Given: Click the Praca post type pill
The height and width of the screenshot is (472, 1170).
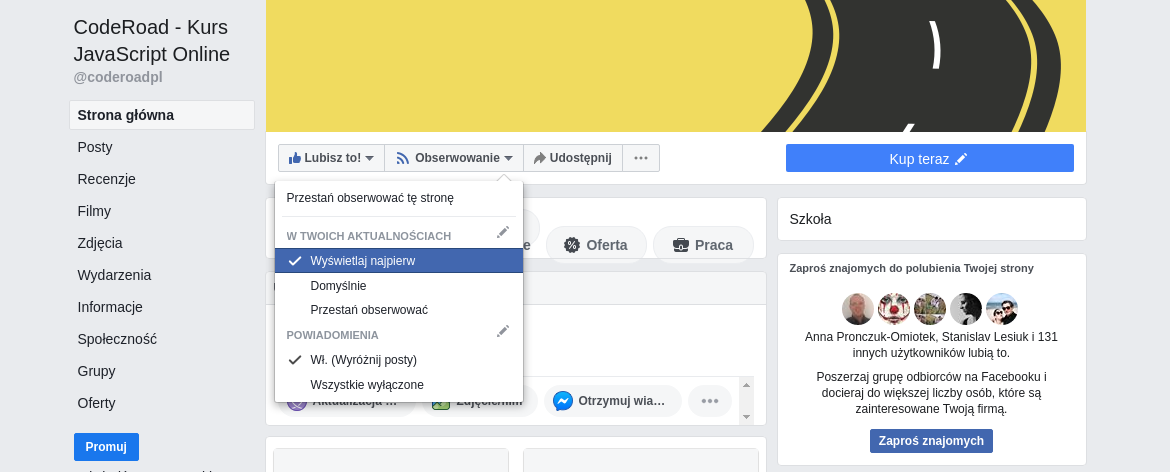Looking at the screenshot, I should click(703, 245).
